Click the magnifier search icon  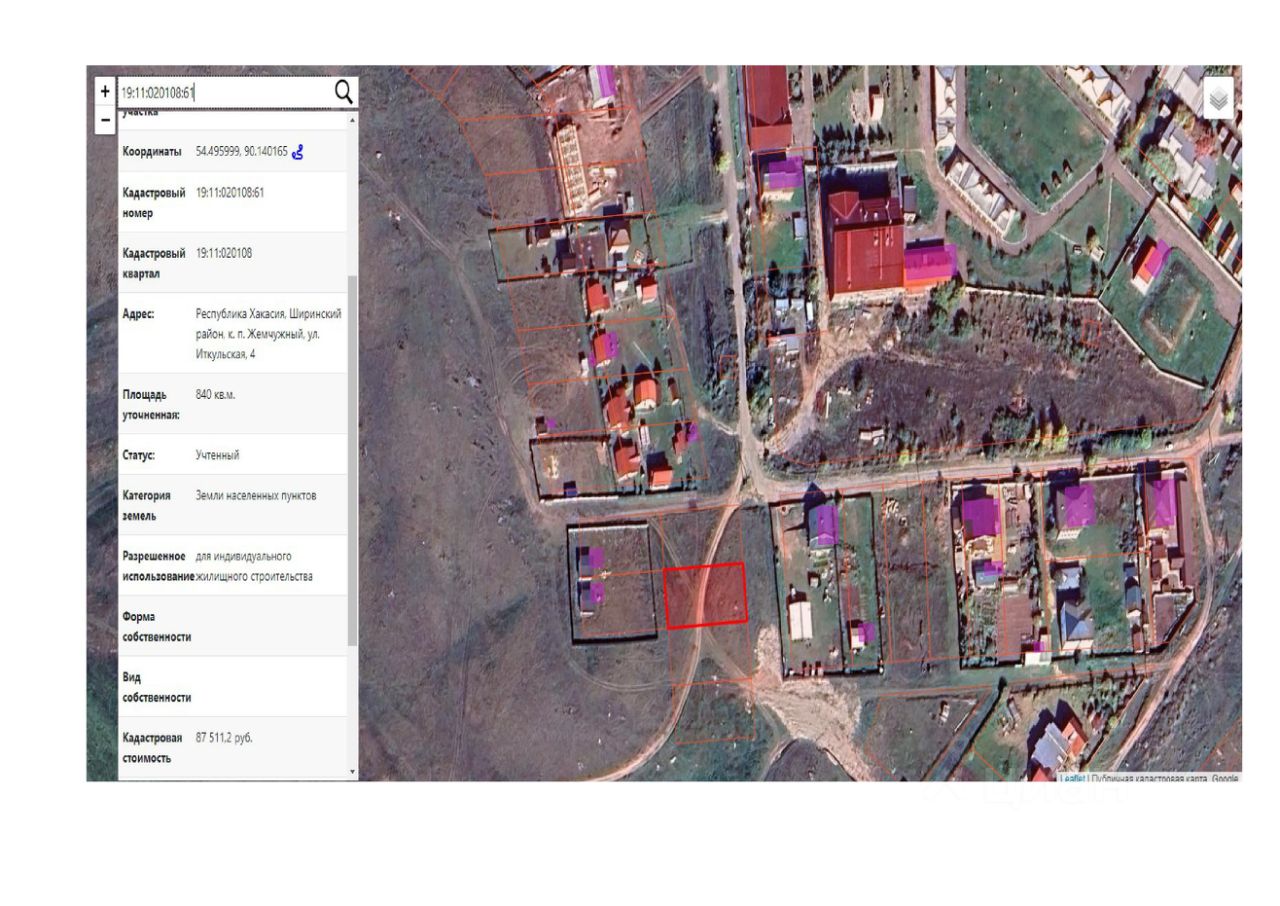(x=343, y=92)
